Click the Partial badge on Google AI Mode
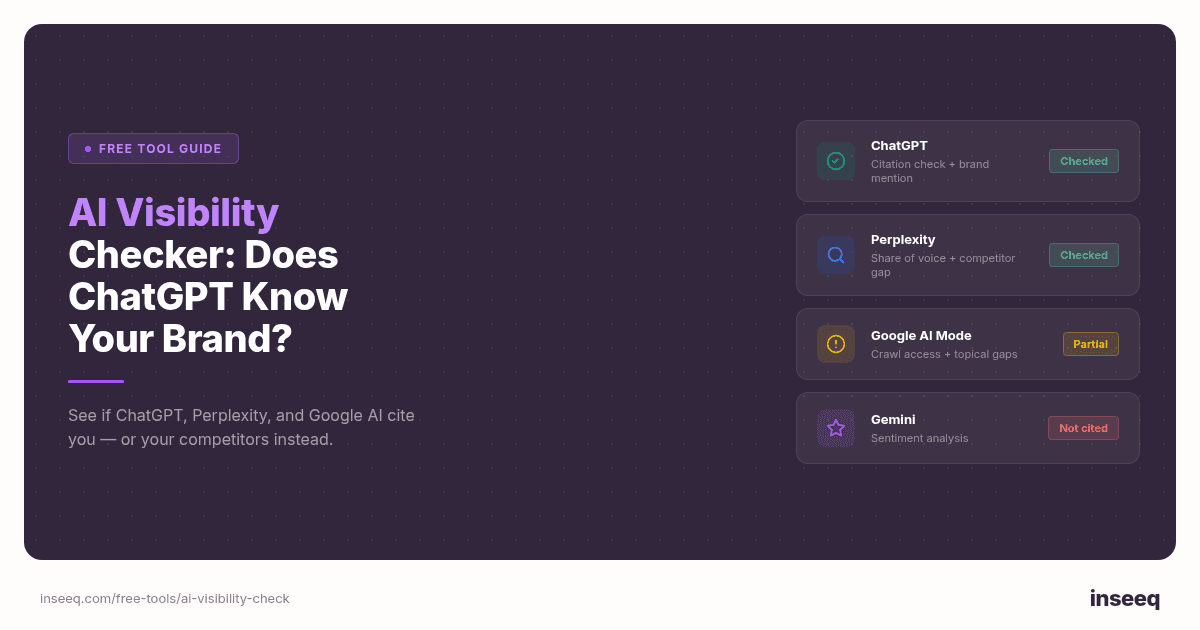Viewport: 1200px width, 630px height. coord(1090,344)
